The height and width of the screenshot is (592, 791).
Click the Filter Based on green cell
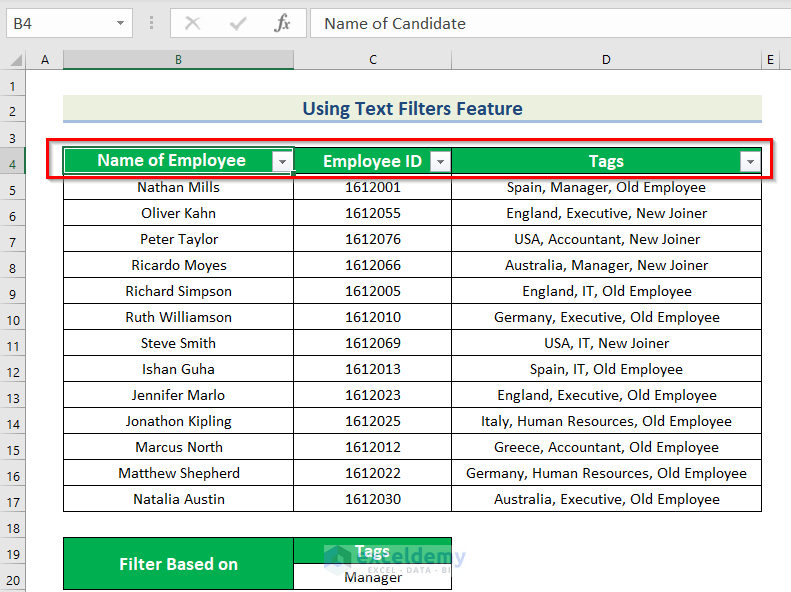pyautogui.click(x=178, y=564)
